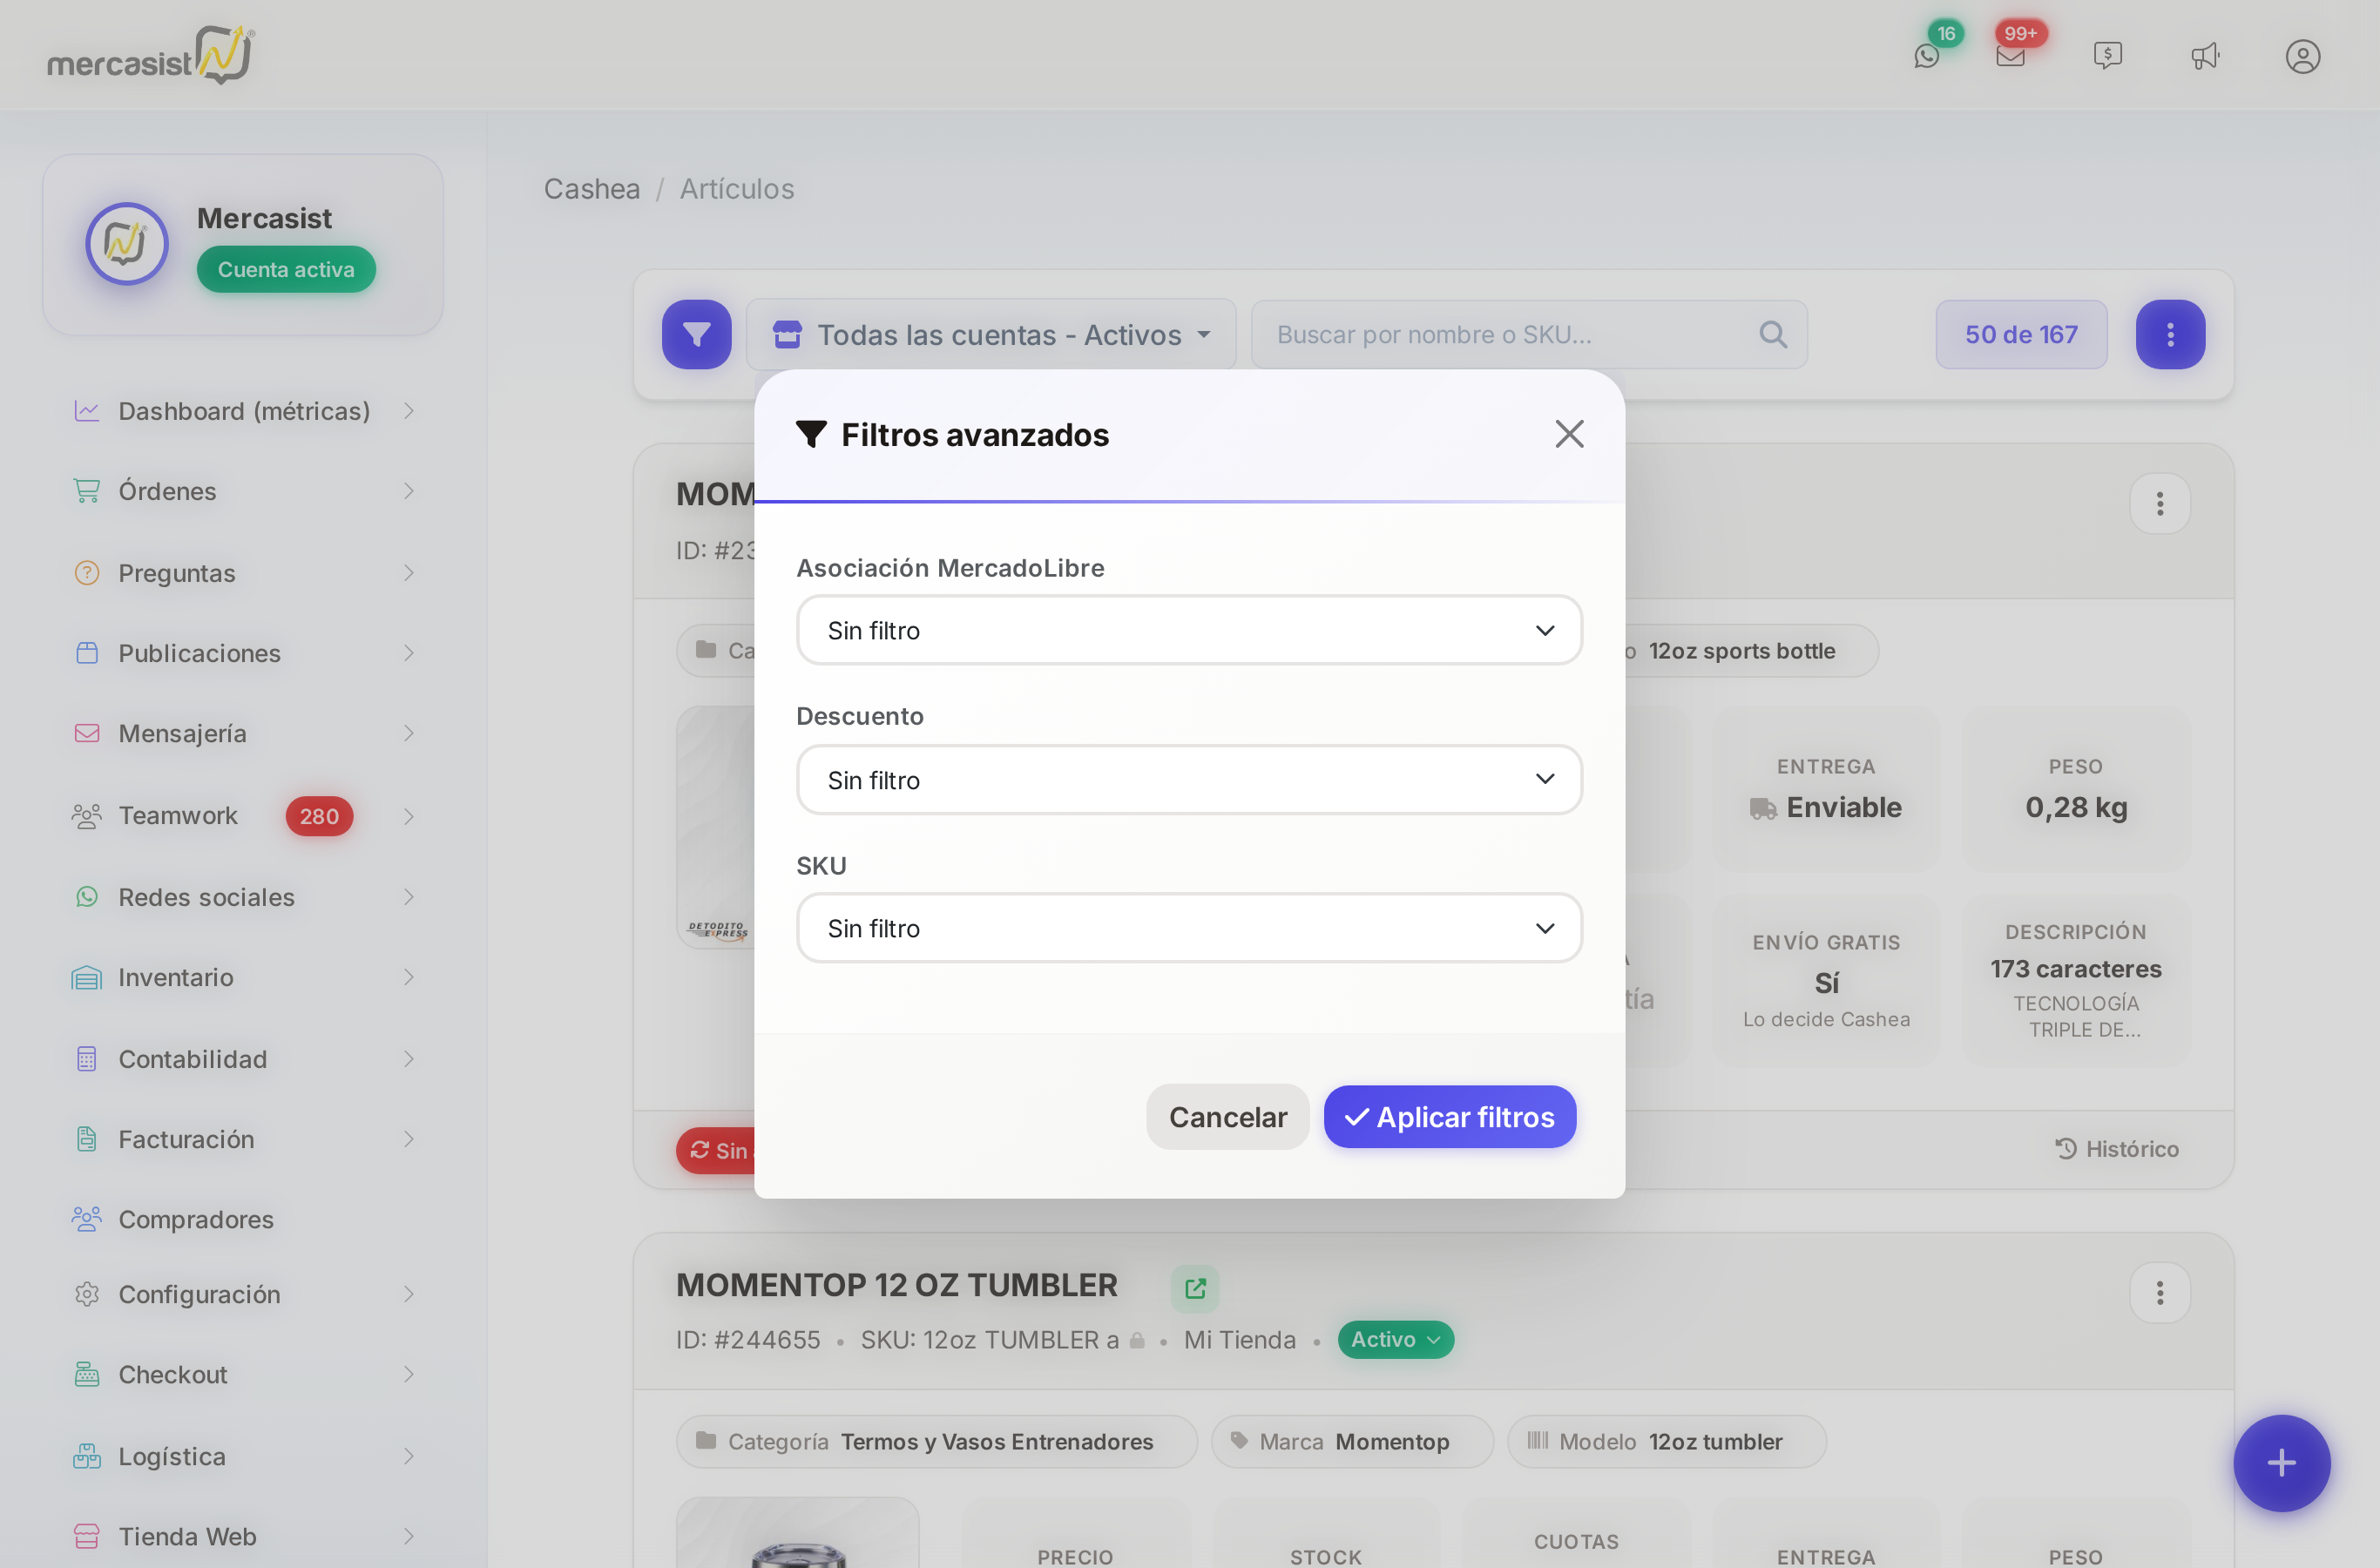Viewport: 2380px width, 1568px height.
Task: Click the purple funnel filter button
Action: point(697,334)
